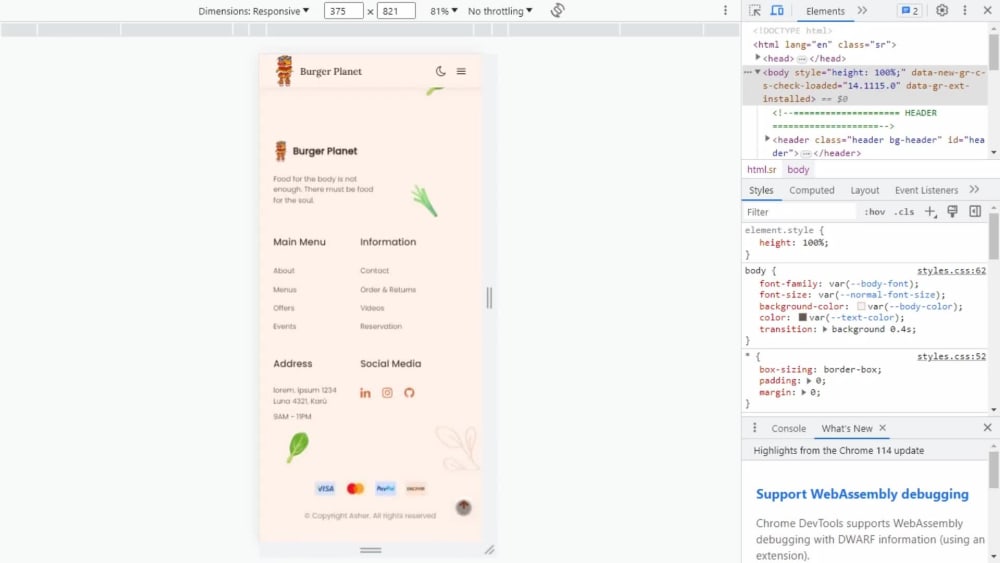Rotate the device viewport orientation
This screenshot has height=563, width=1000.
[557, 10]
